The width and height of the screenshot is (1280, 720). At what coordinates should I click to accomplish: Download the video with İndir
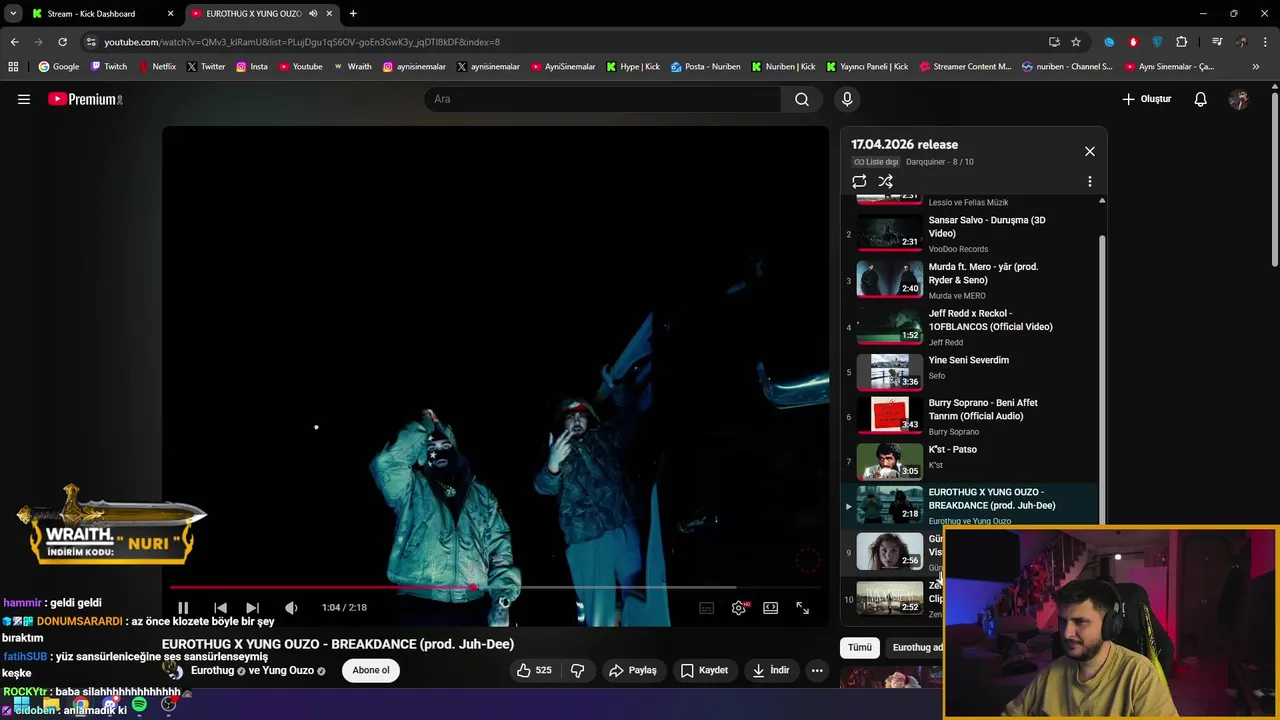pyautogui.click(x=771, y=670)
